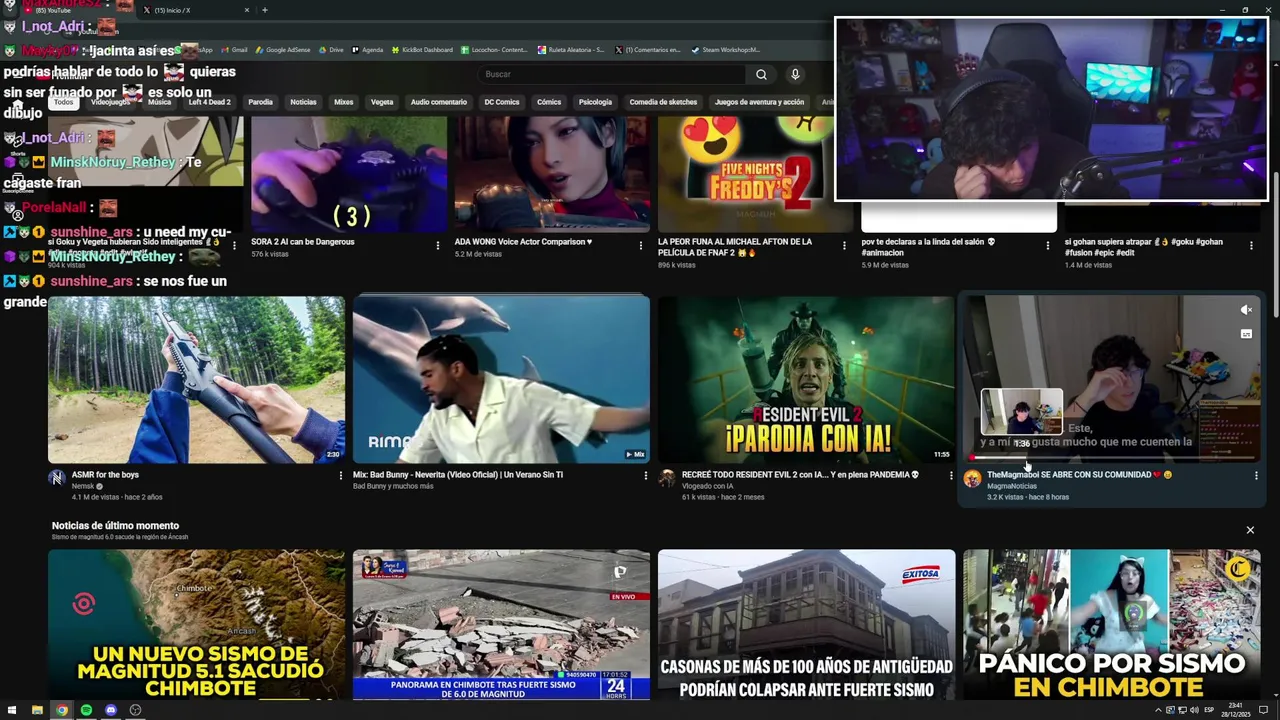Open options for si gohan supiera video
The width and height of the screenshot is (1280, 720).
point(1251,245)
